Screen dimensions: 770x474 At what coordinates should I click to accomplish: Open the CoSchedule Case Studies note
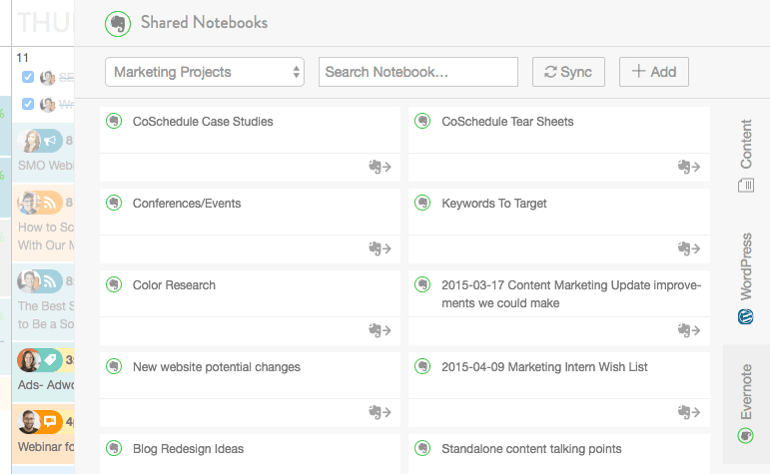[x=203, y=122]
